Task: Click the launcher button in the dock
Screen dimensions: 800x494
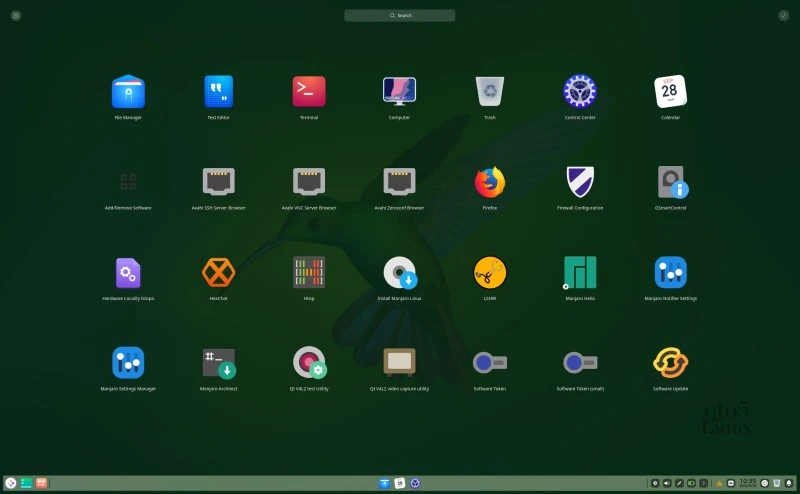Action: [x=11, y=483]
